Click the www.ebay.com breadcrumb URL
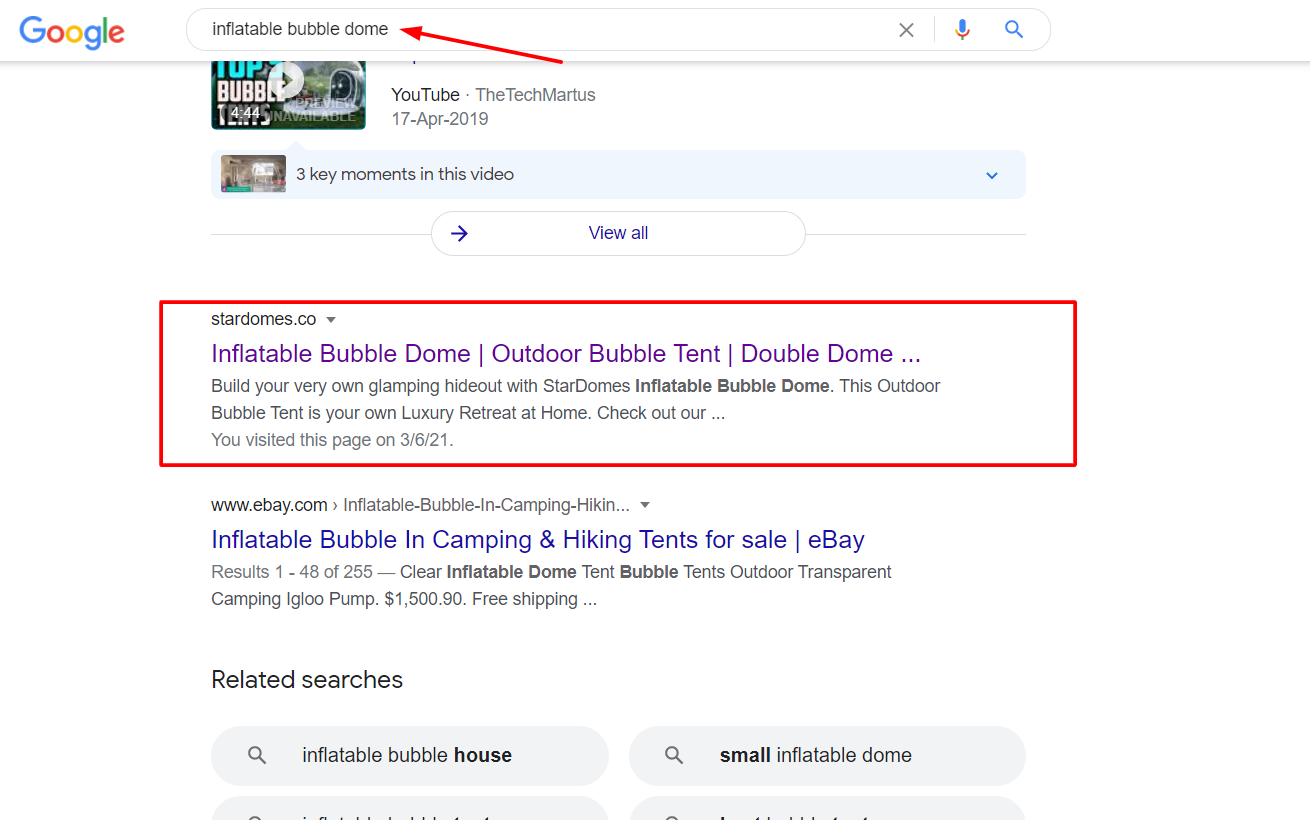Image resolution: width=1310 pixels, height=820 pixels. coord(269,505)
